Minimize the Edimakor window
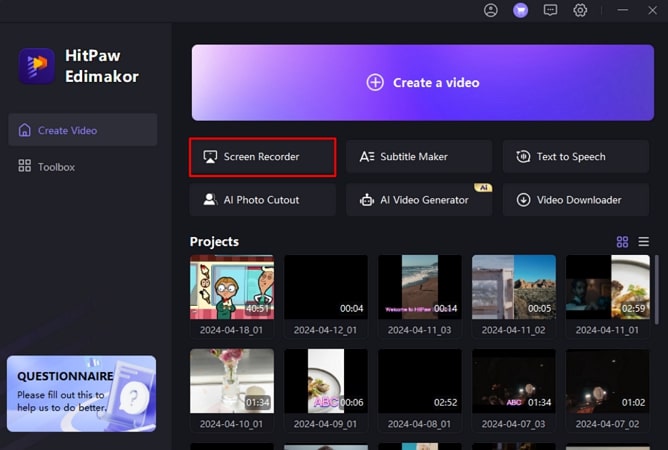 [622, 10]
